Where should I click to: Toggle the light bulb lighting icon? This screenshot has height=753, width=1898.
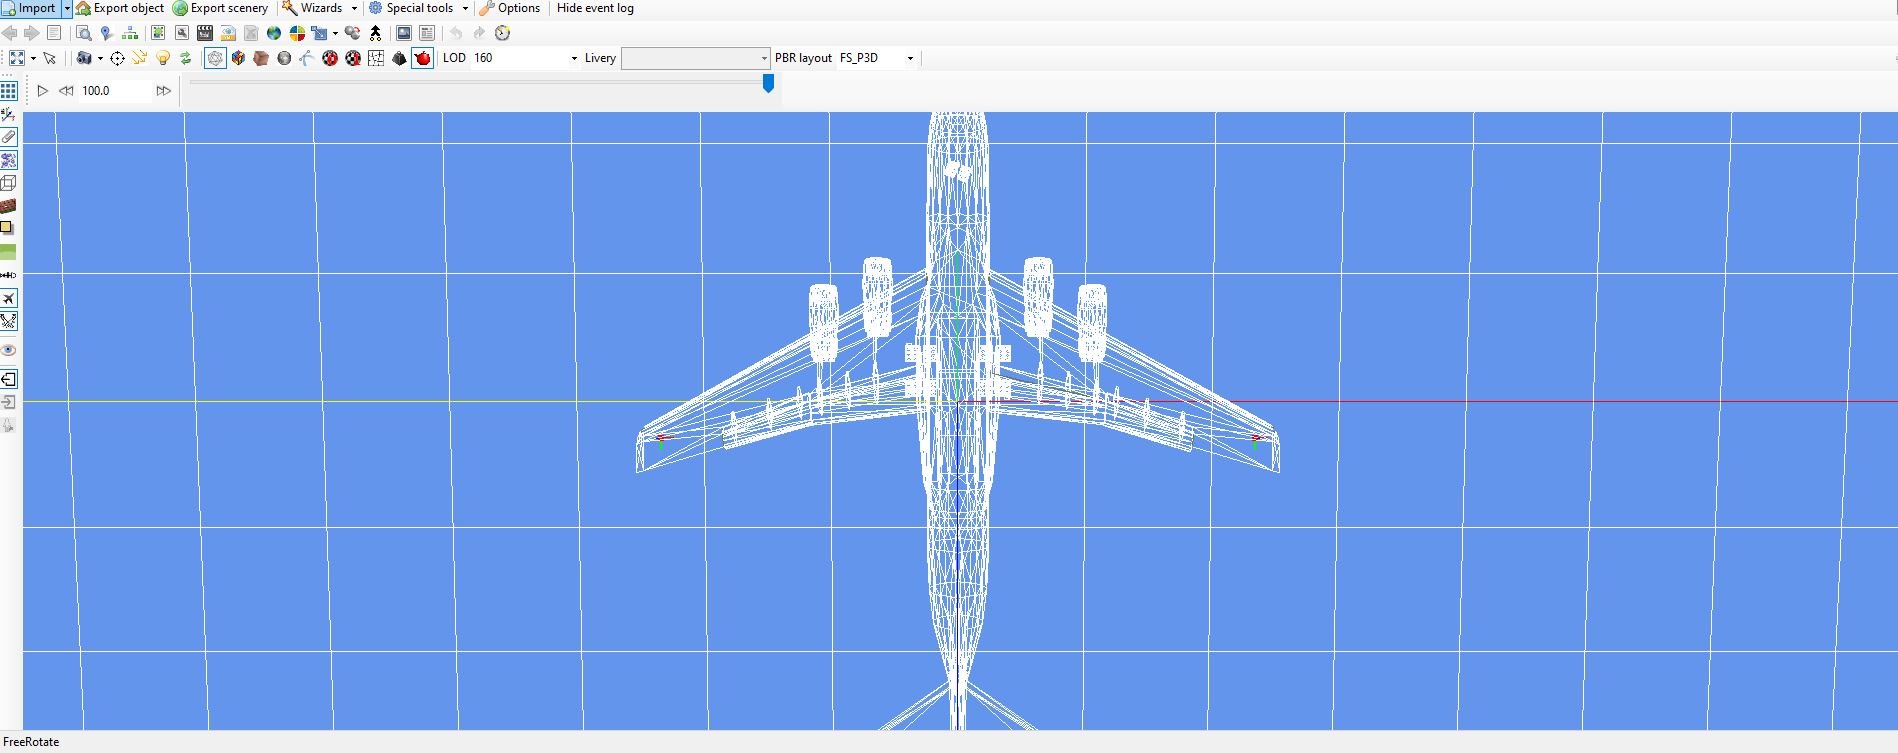tap(163, 58)
